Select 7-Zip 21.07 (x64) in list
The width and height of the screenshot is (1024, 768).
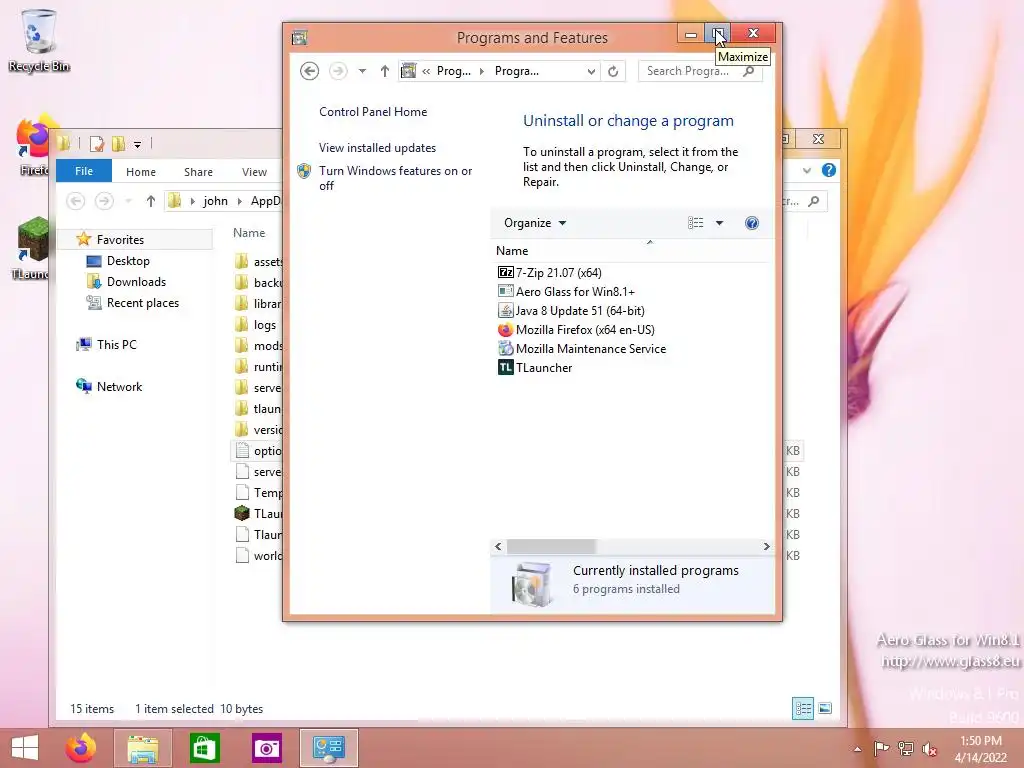(558, 272)
